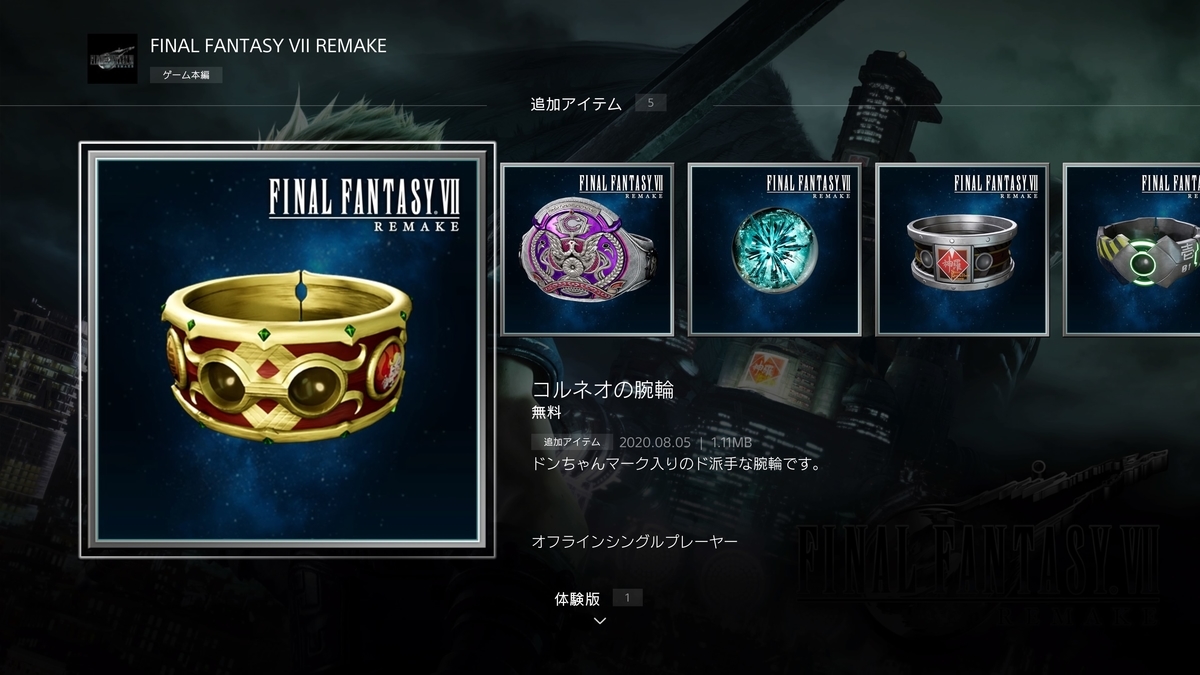Open the FINAL FANTASY VII REMAKE game icon
Viewport: 1200px width, 675px height.
pyautogui.click(x=112, y=58)
